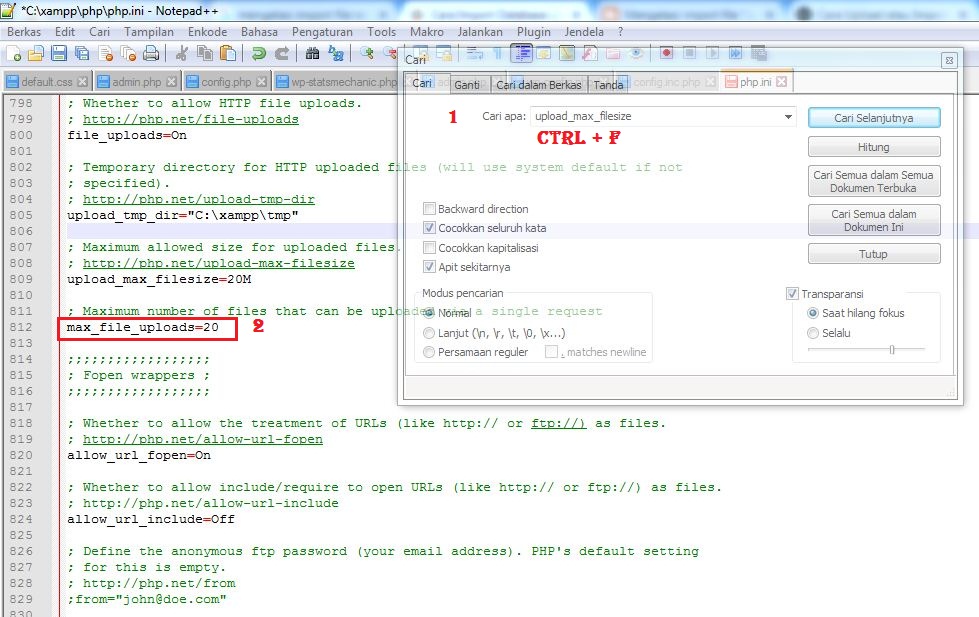
Task: Click the Tutup button
Action: coord(874,254)
